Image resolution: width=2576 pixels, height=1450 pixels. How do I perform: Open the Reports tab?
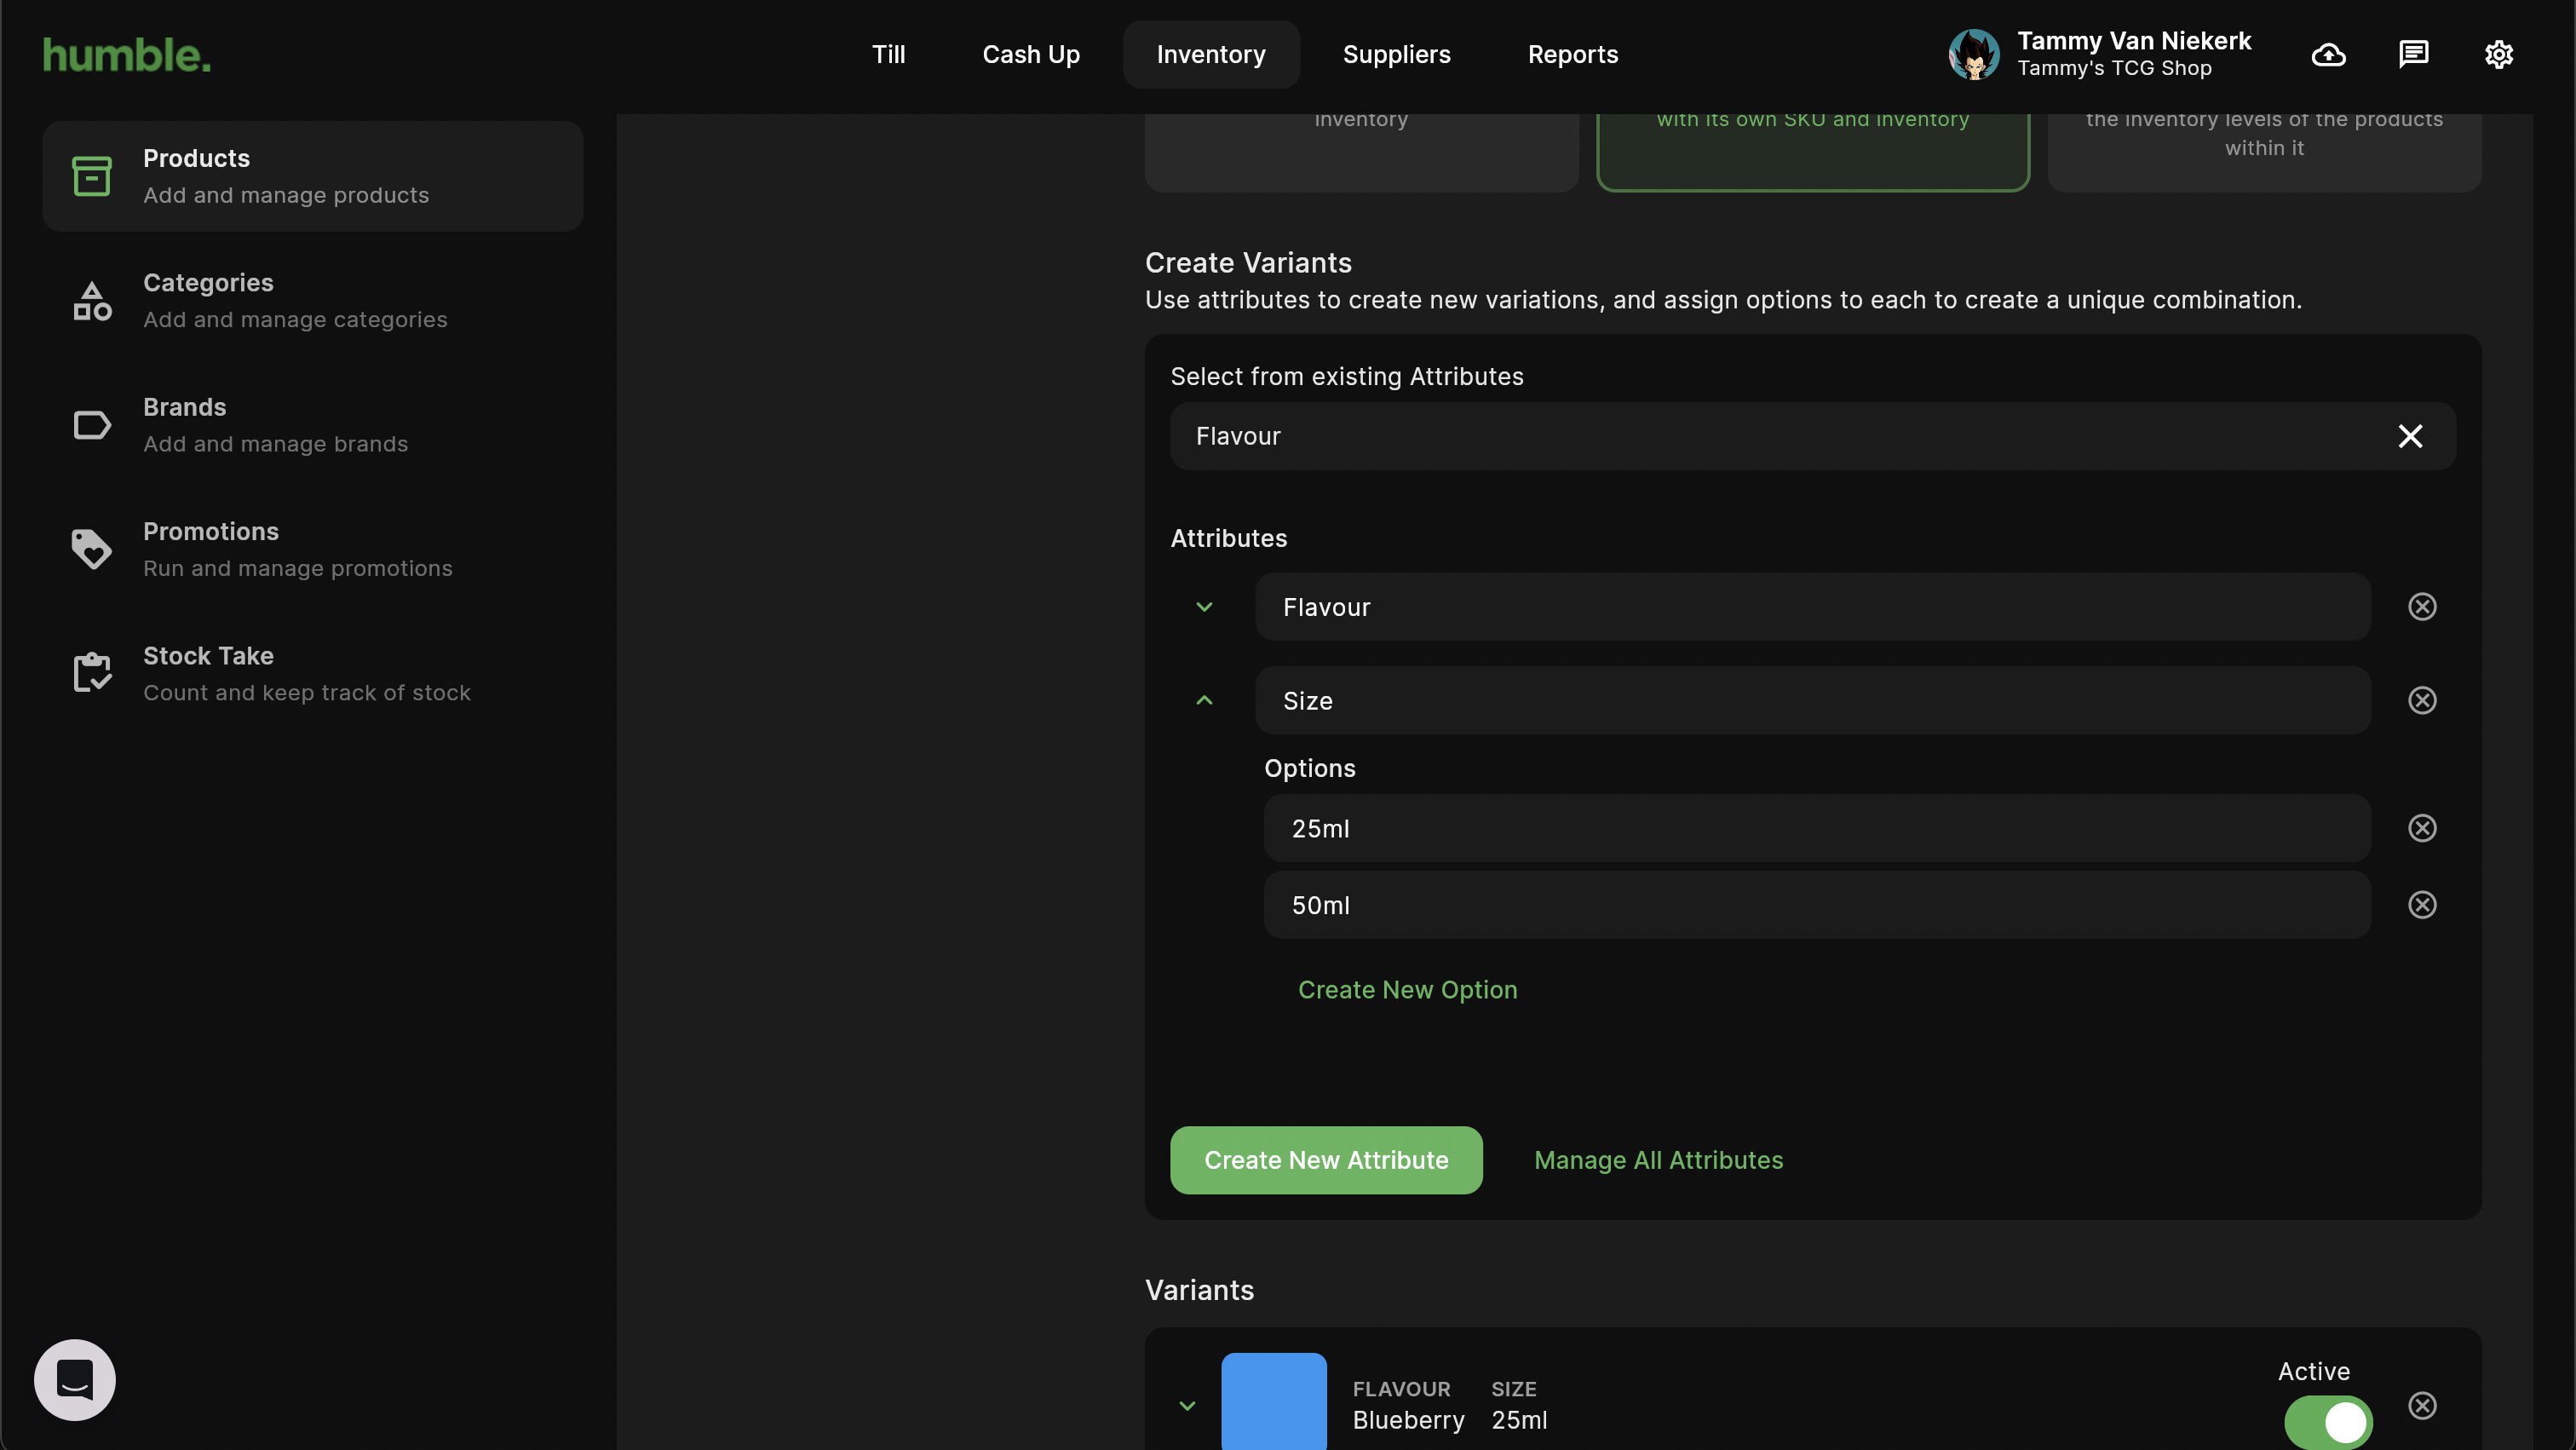pyautogui.click(x=1572, y=54)
